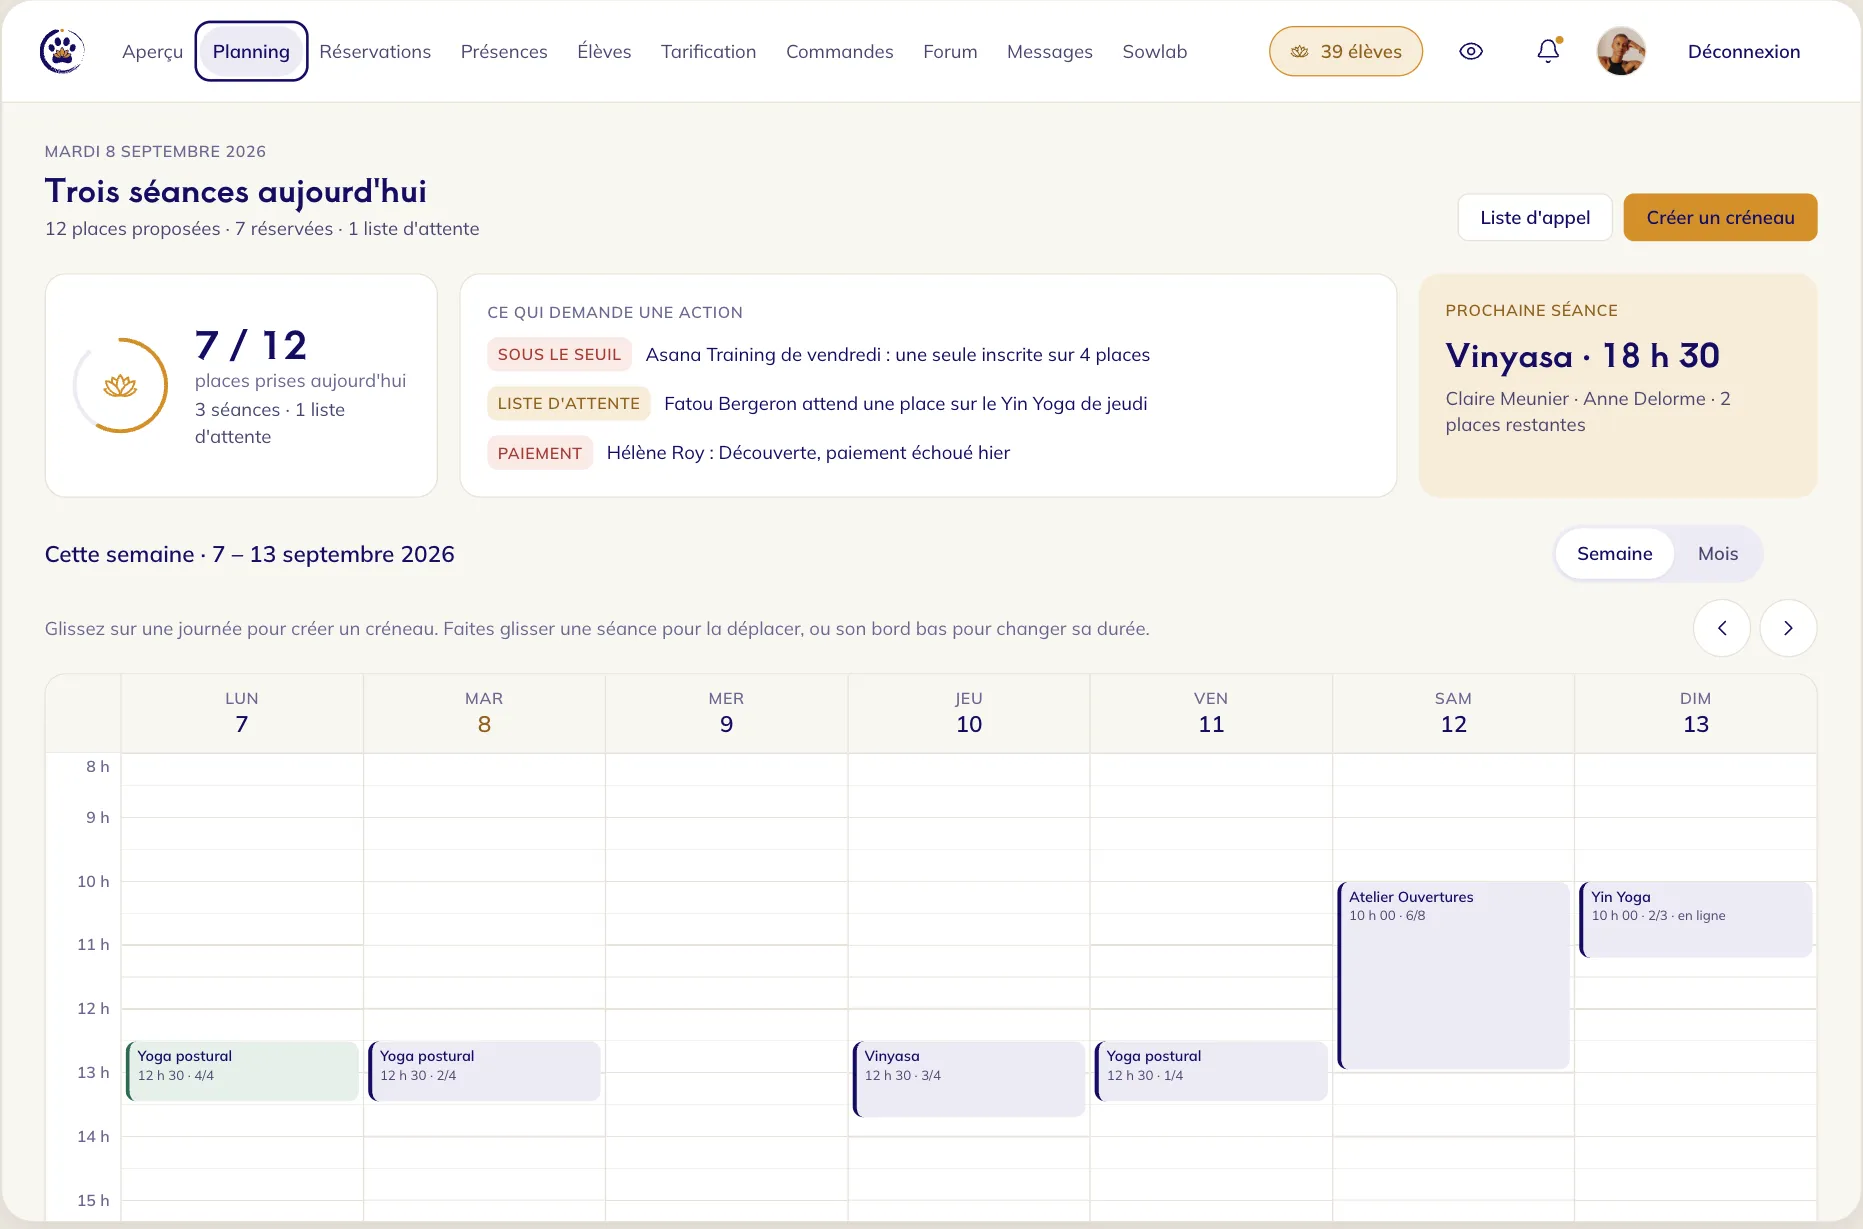Click the 7 / 12 places count
The height and width of the screenshot is (1229, 1863).
pyautogui.click(x=250, y=345)
